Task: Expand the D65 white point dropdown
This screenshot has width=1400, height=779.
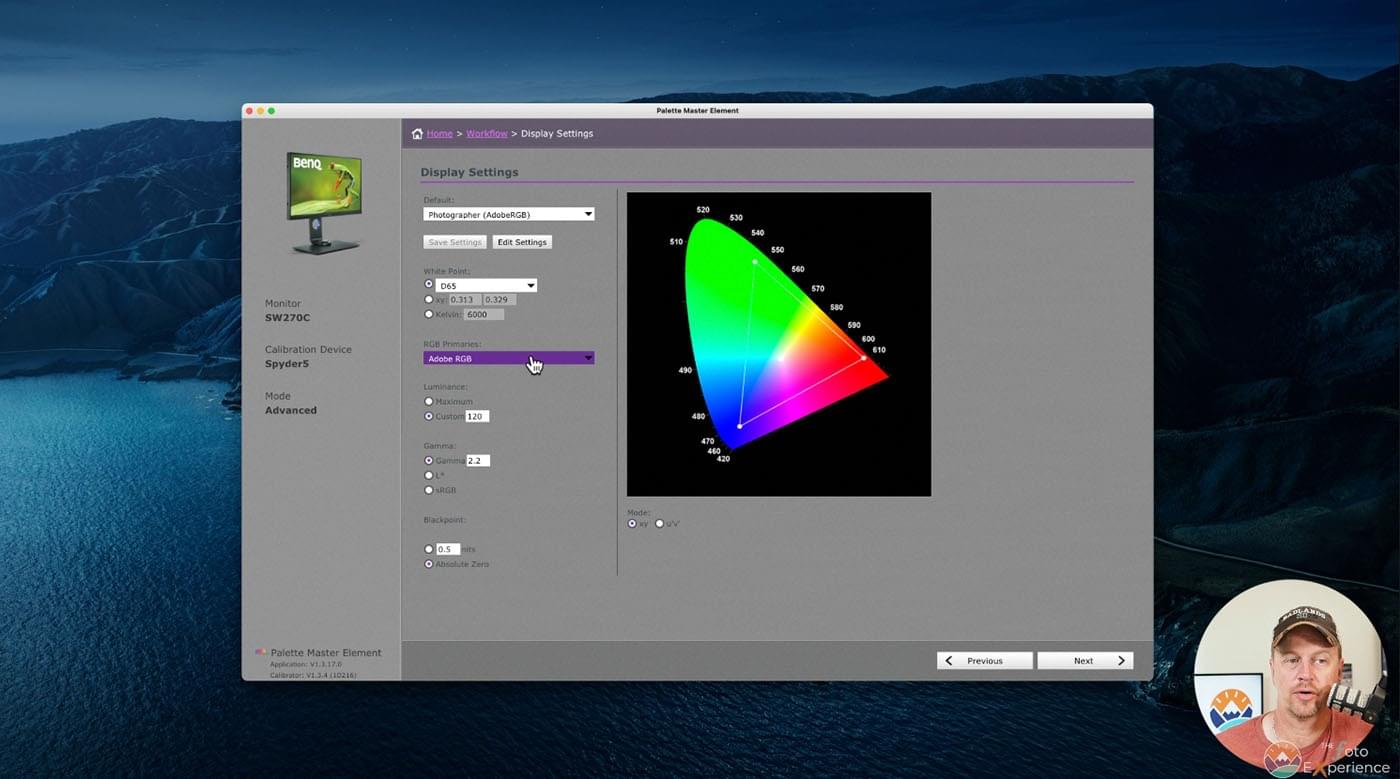Action: click(487, 286)
